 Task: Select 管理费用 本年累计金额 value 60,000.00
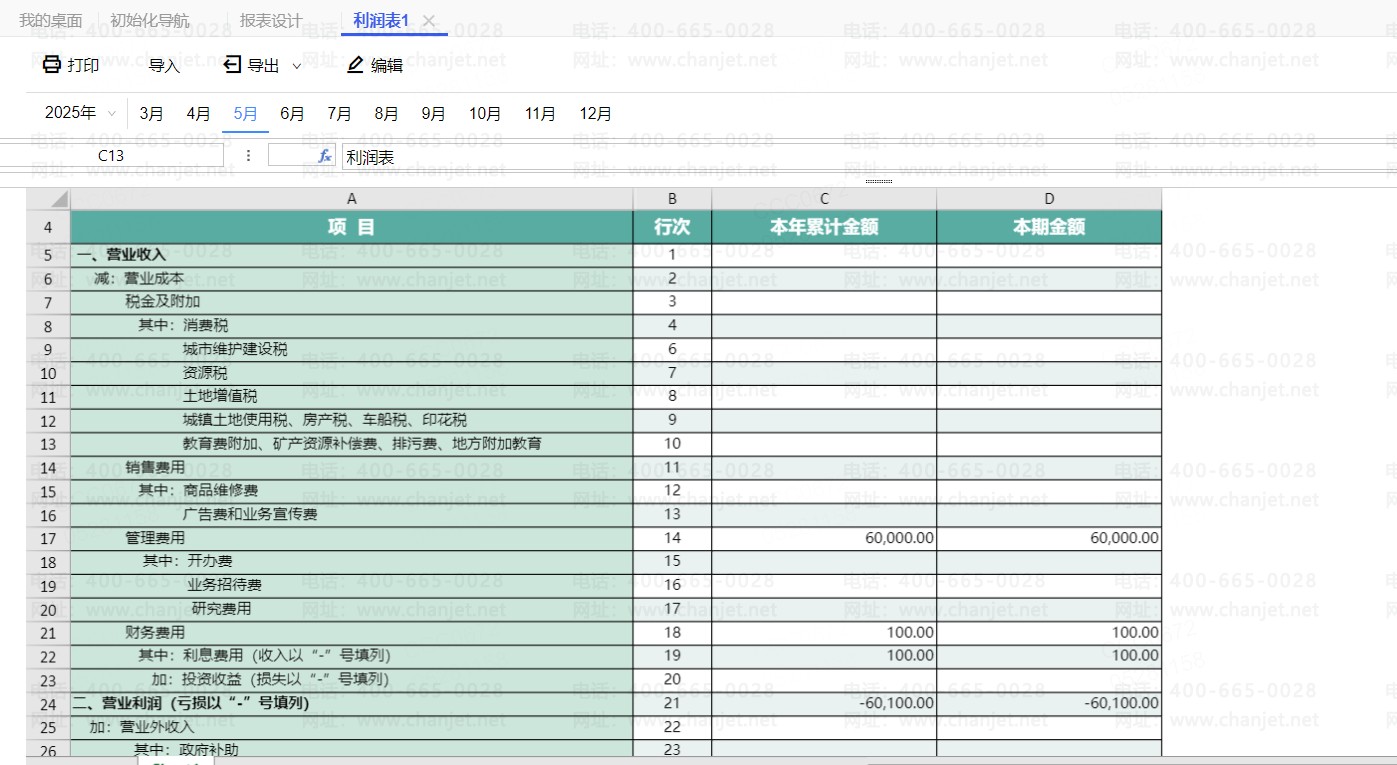tap(825, 539)
